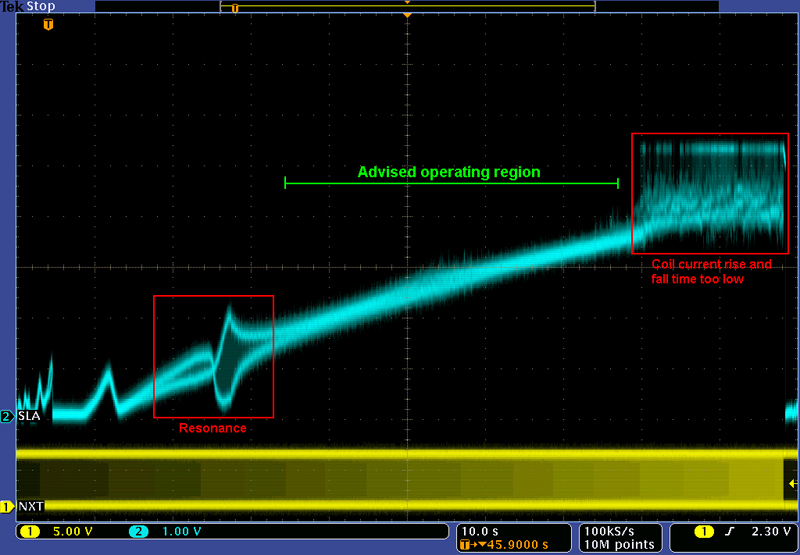
Task: Select the 45.9000 s trigger delay readout
Action: [x=510, y=545]
